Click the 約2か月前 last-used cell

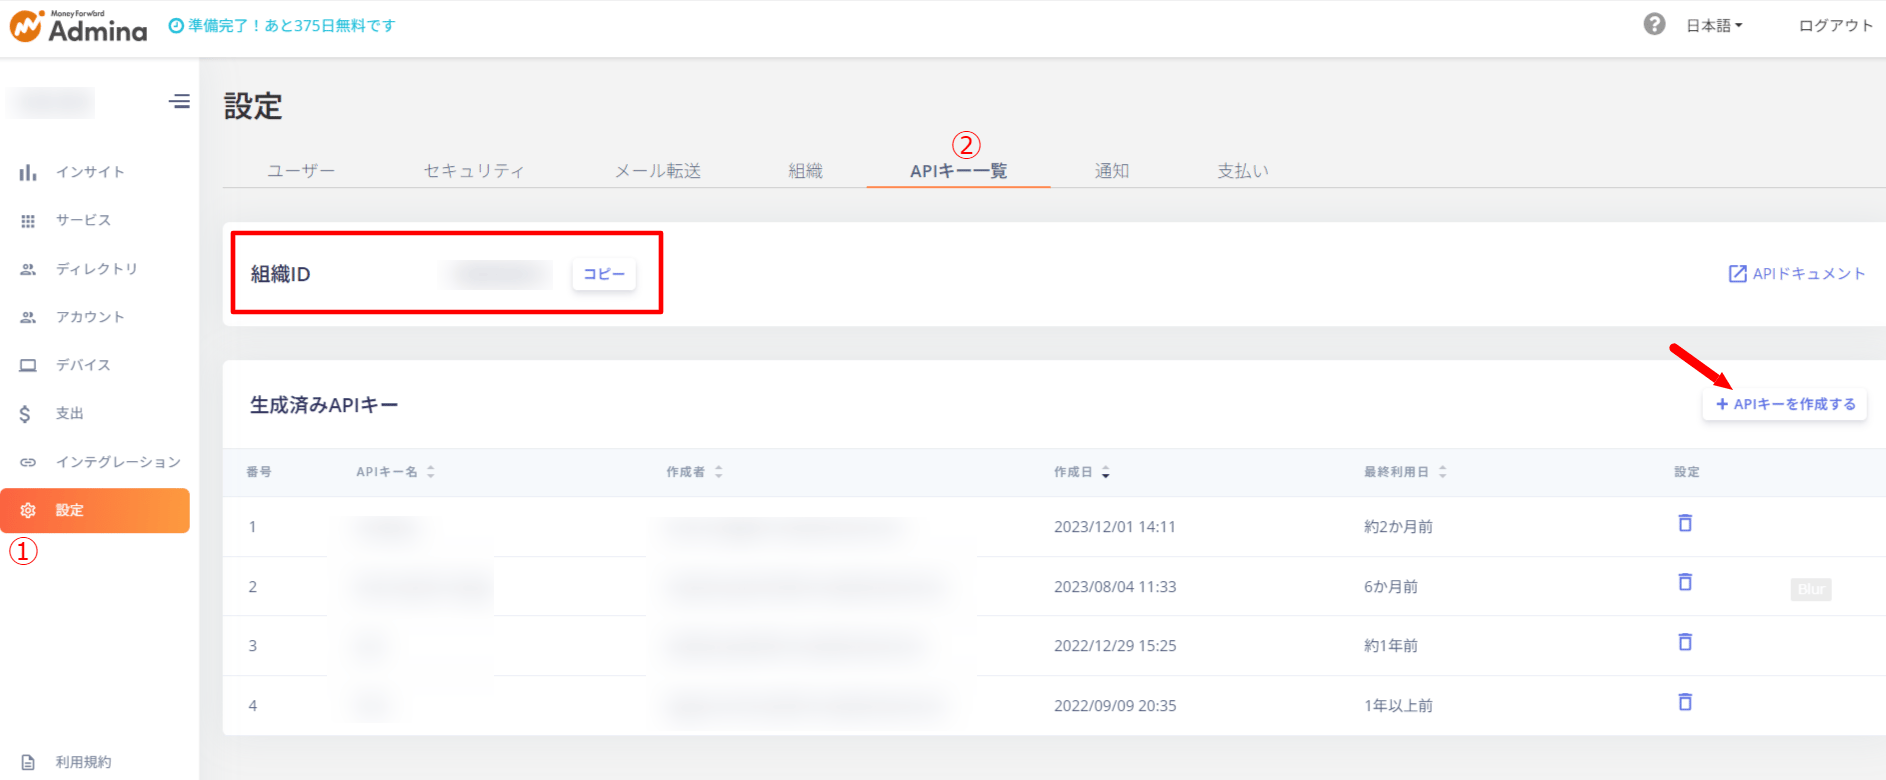(x=1398, y=527)
